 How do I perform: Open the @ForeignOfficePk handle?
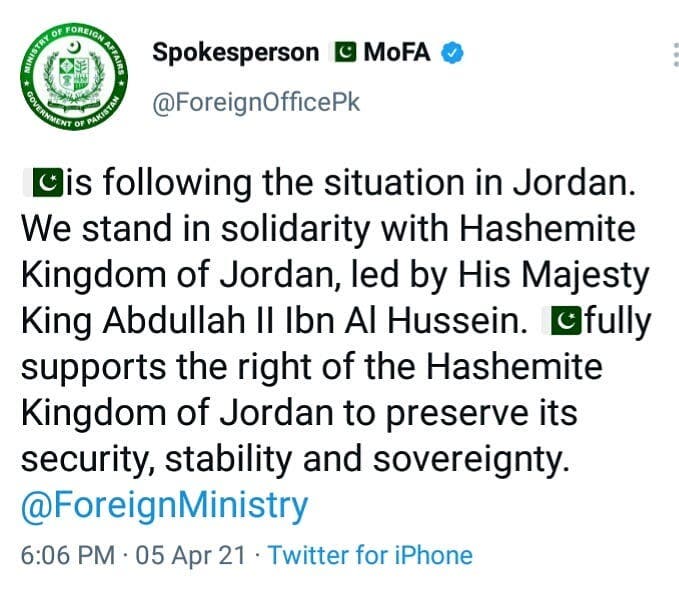[256, 103]
